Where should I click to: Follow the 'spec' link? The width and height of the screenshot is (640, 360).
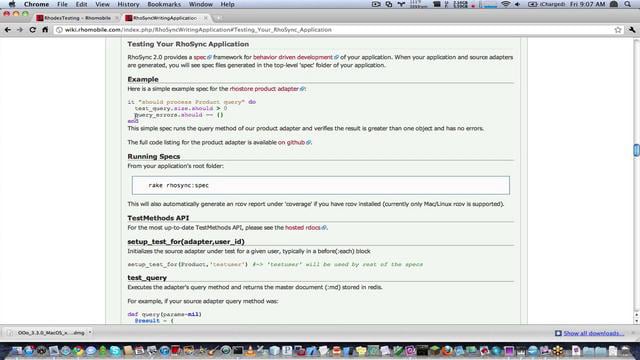200,58
